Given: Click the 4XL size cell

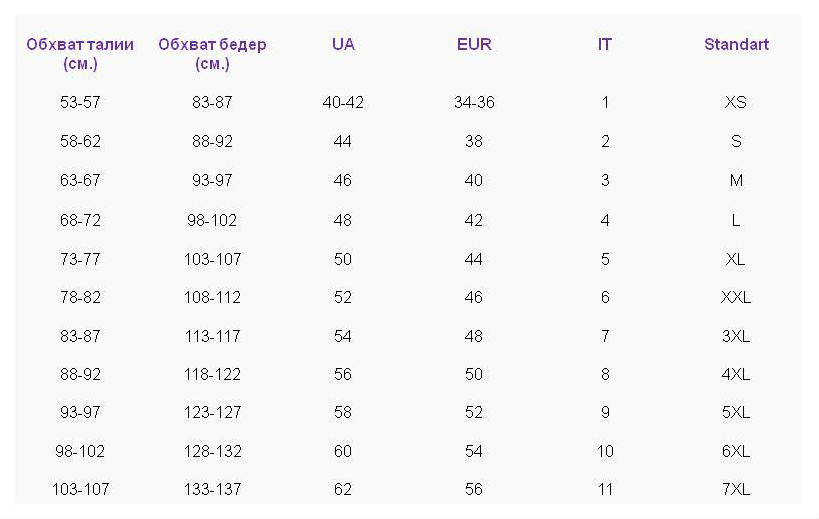Looking at the screenshot, I should tap(735, 374).
